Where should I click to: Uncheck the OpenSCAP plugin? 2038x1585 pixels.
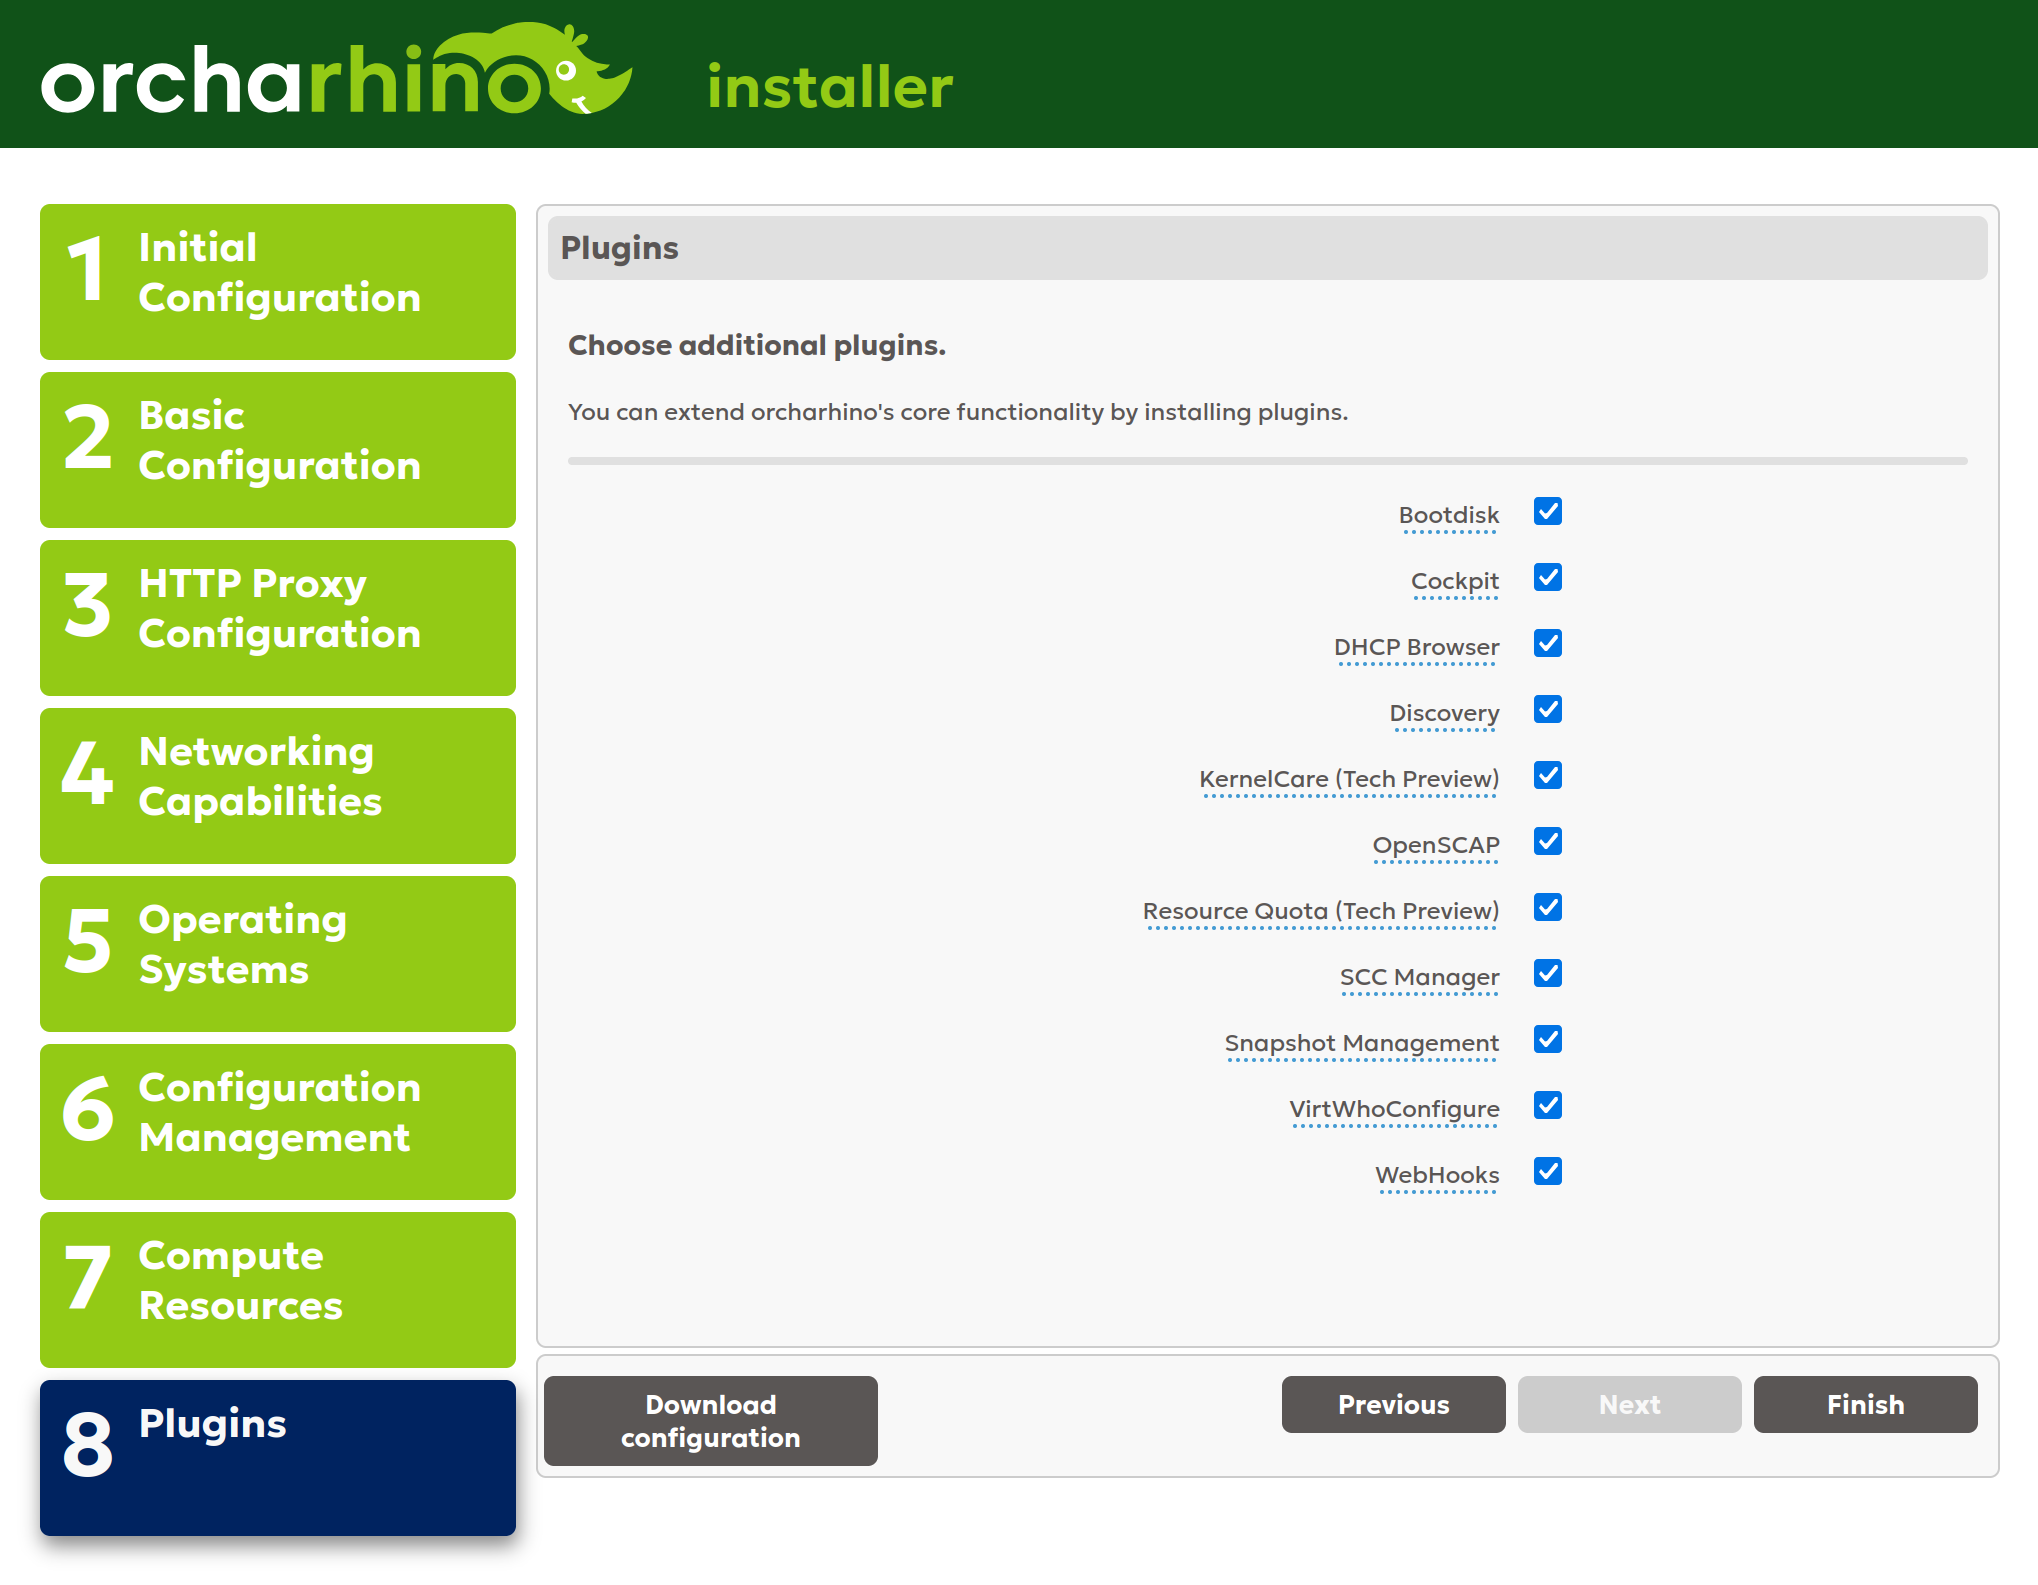(x=1547, y=842)
